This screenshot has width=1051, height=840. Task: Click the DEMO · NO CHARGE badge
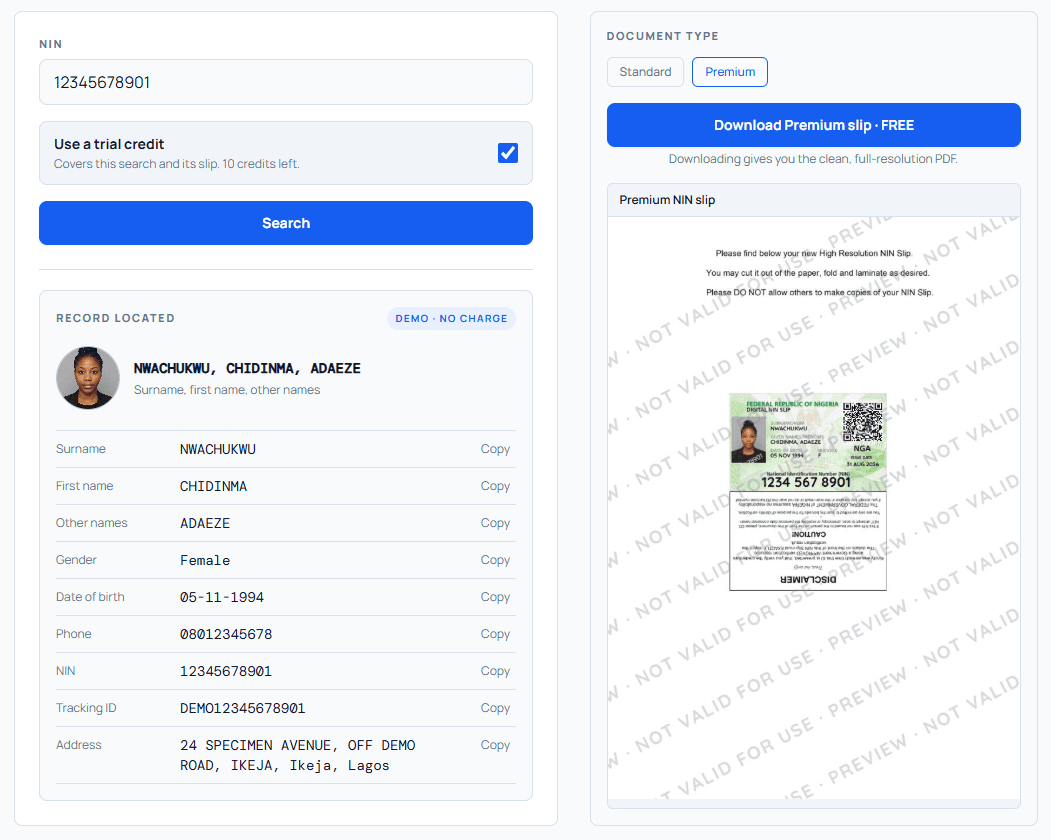(451, 318)
